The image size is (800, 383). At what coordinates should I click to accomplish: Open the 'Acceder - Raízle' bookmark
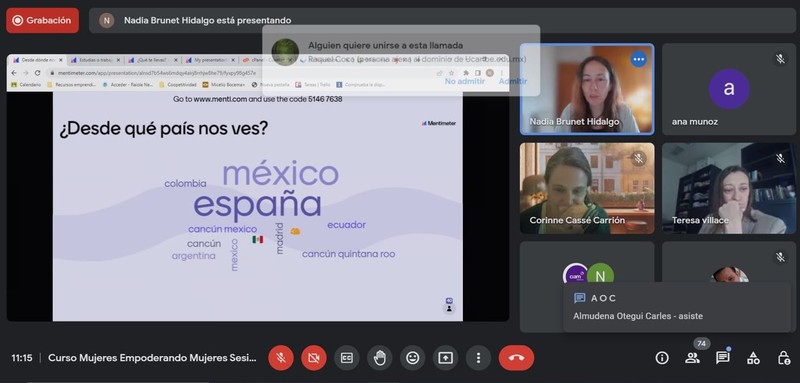point(128,85)
